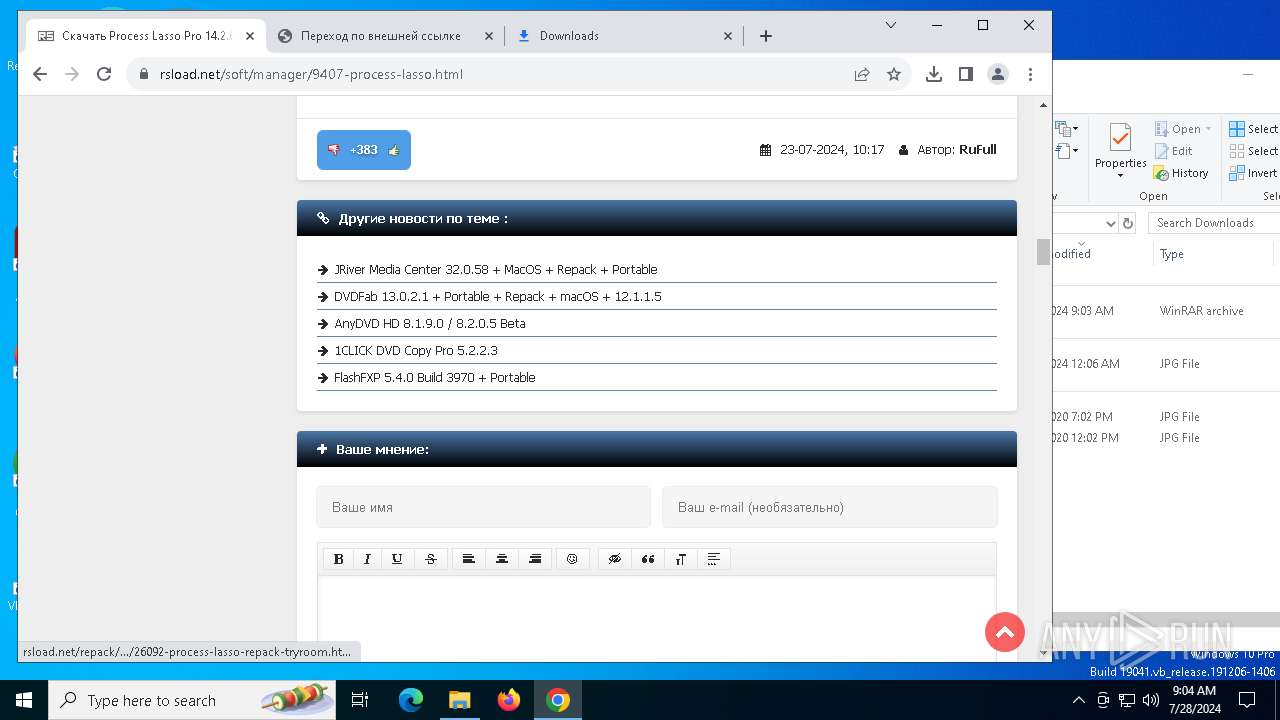The image size is (1280, 720).
Task: Go back to the previous page
Action: pyautogui.click(x=40, y=74)
